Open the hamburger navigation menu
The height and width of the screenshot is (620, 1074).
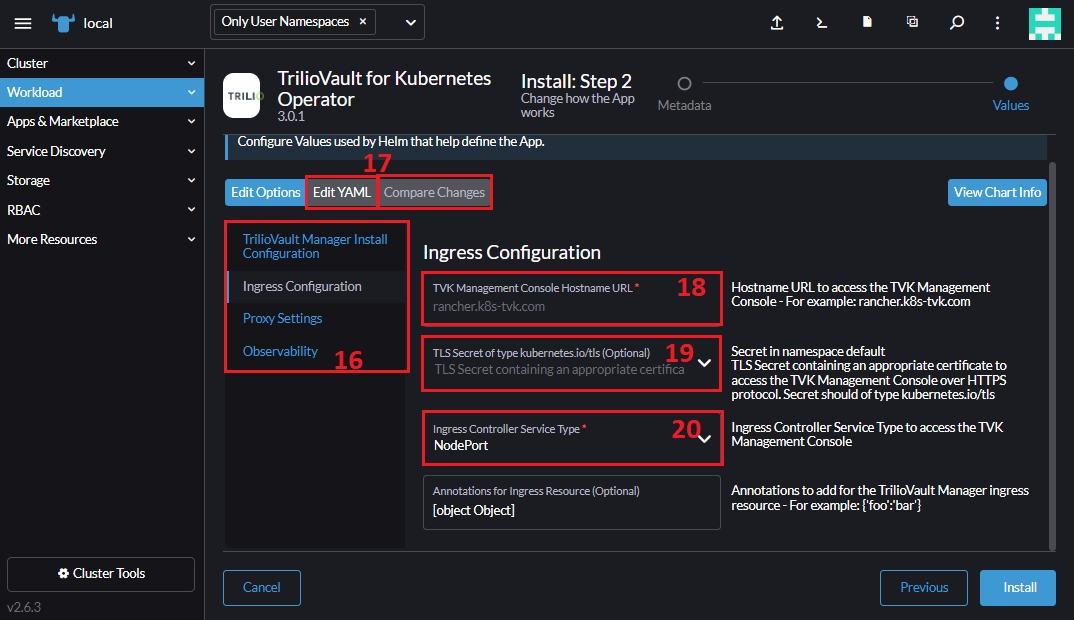(x=23, y=23)
